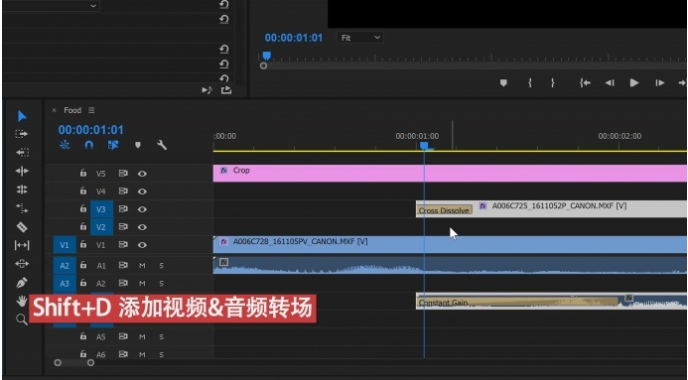688x380 pixels.
Task: Mute audio track A1
Action: [142, 265]
